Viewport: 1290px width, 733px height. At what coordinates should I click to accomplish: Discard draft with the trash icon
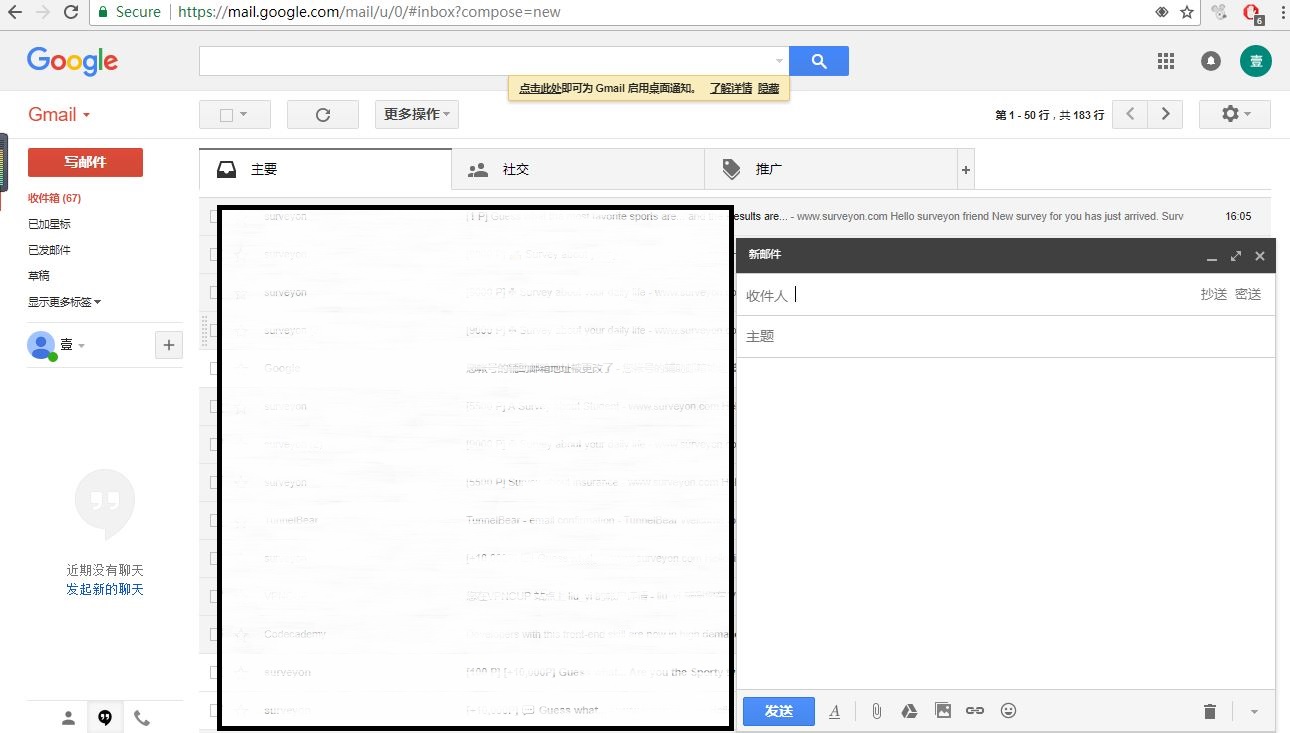tap(1210, 712)
